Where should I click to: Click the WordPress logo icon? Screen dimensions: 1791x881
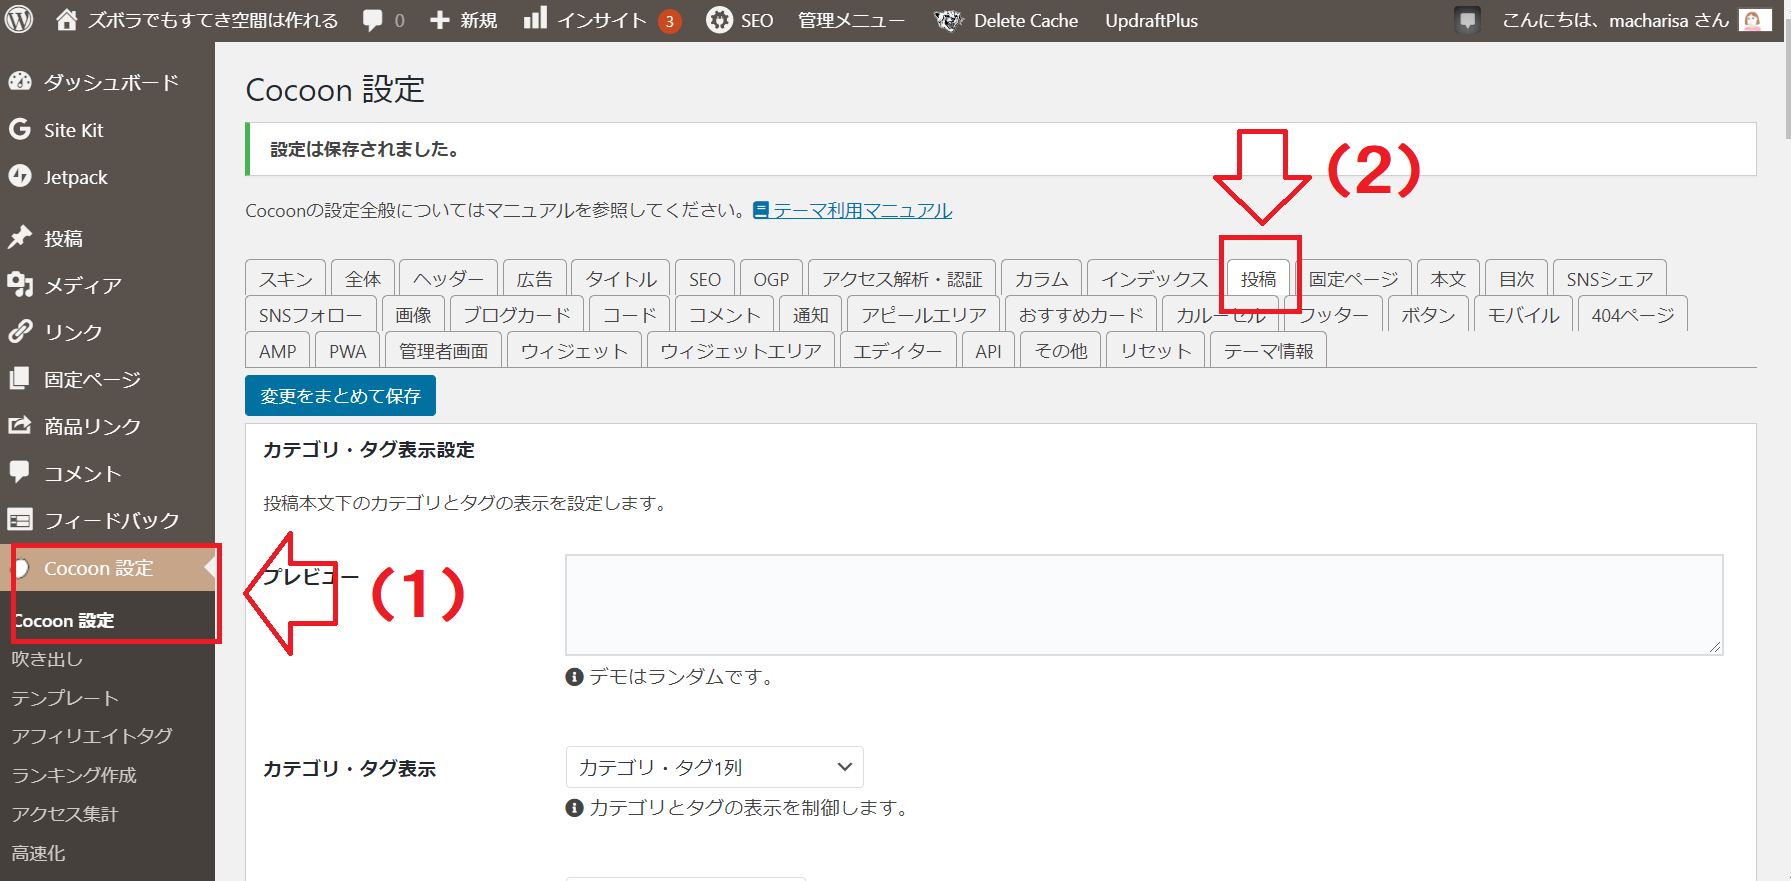click(x=19, y=20)
